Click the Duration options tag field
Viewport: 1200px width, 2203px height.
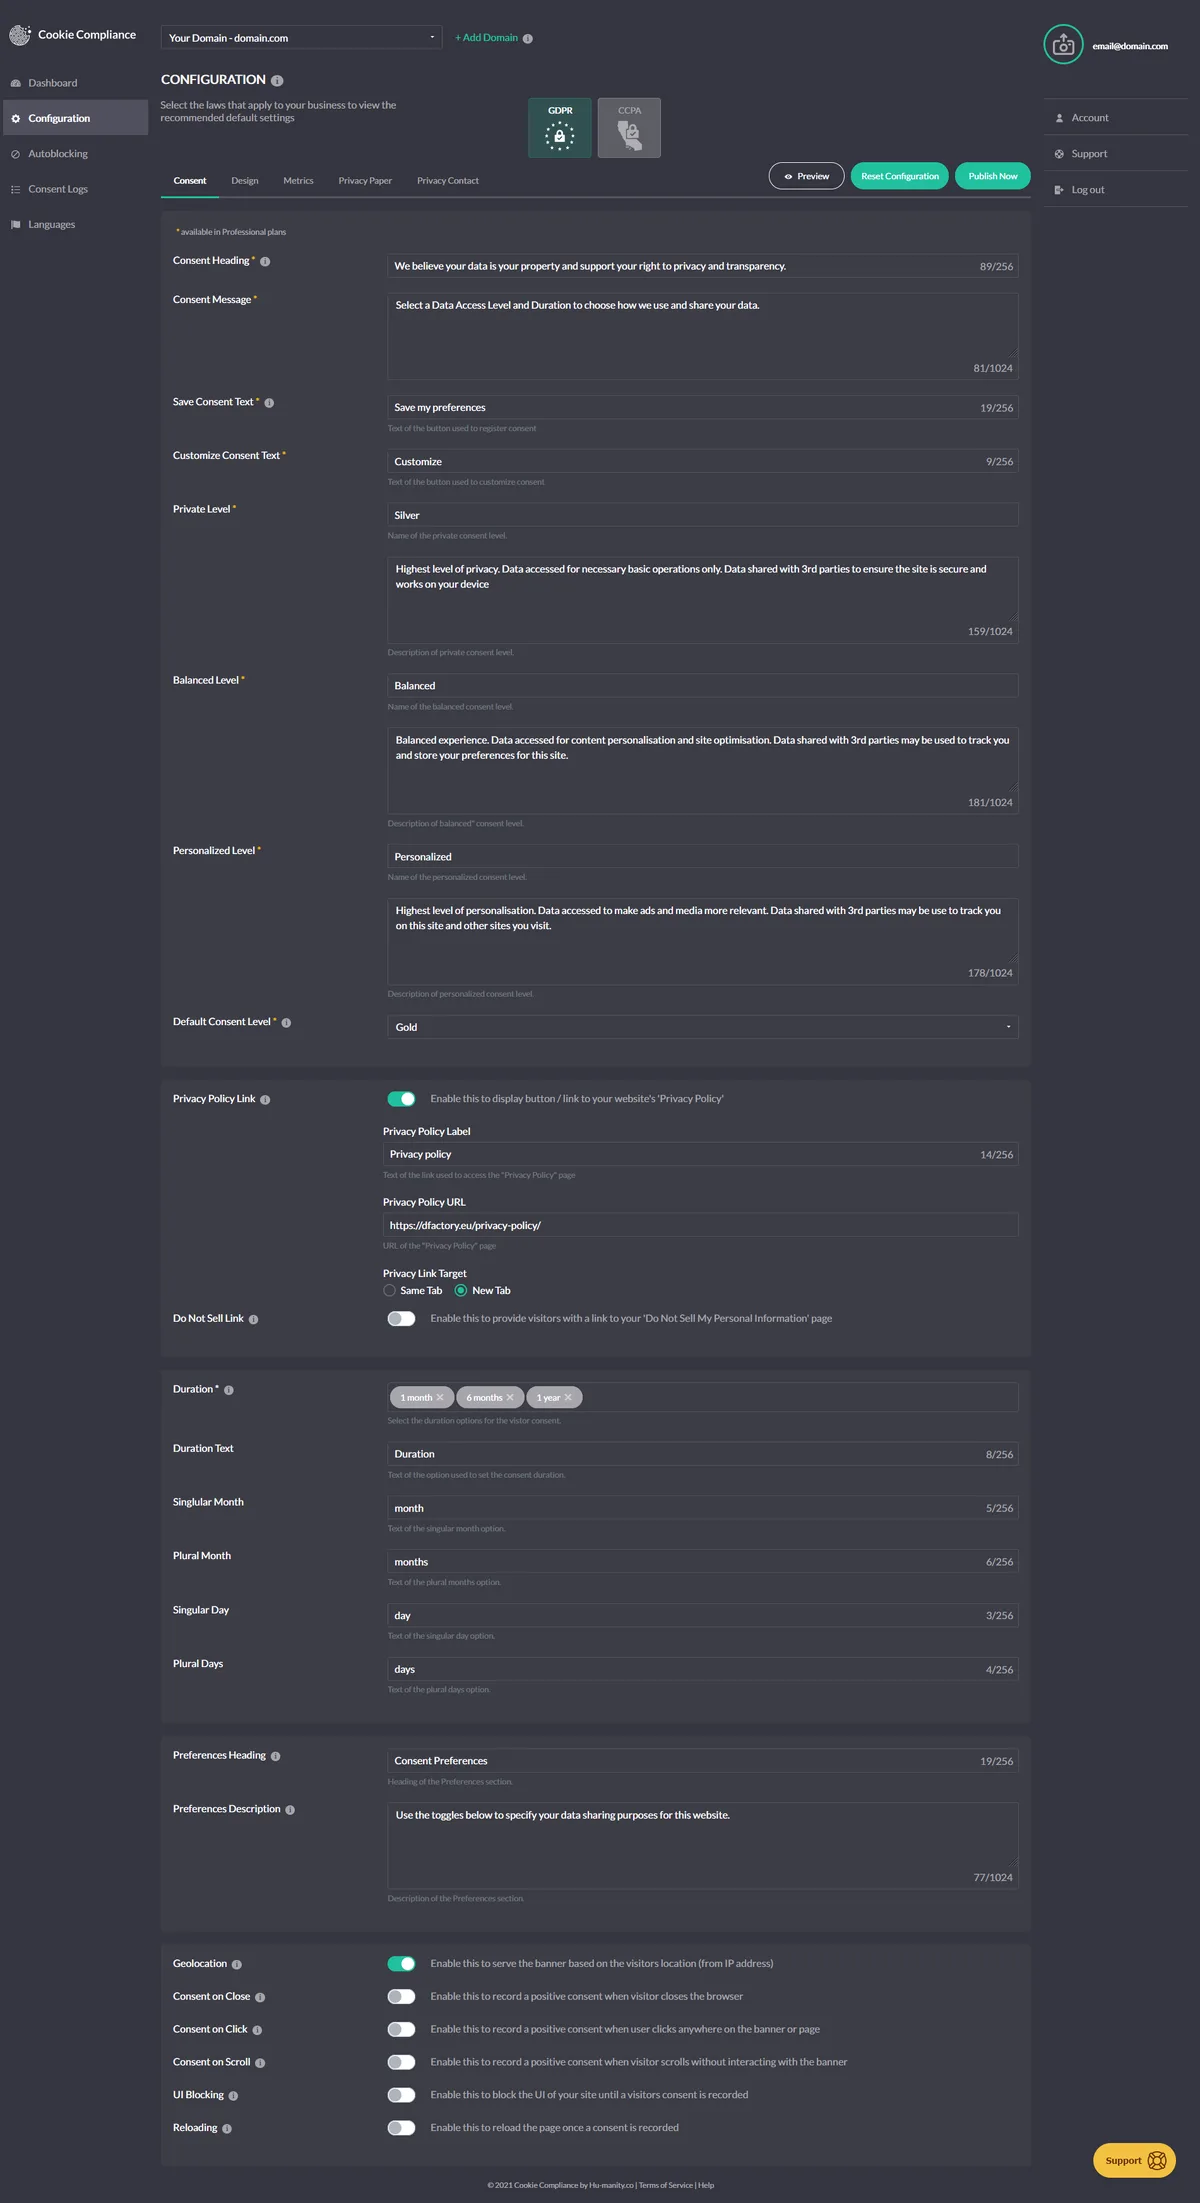tap(702, 1398)
